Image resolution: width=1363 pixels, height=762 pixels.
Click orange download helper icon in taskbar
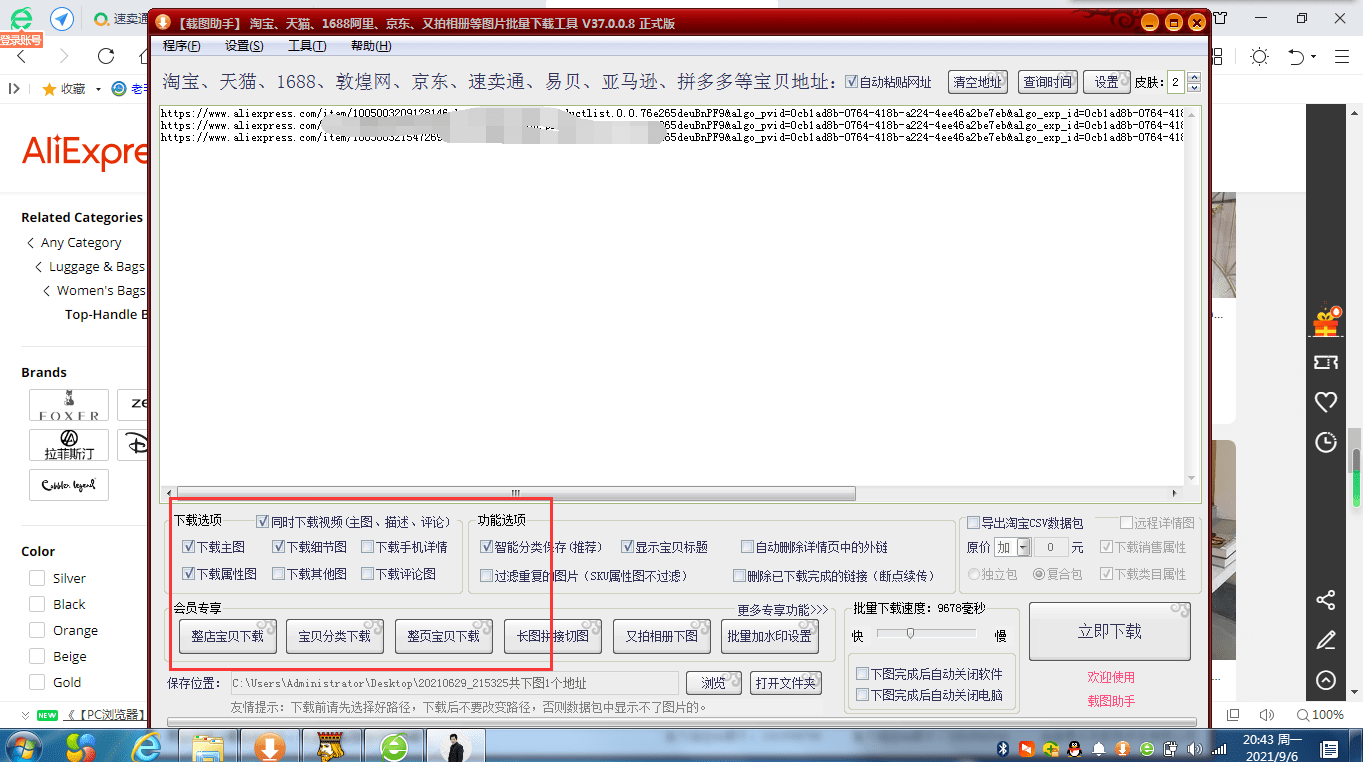(x=269, y=747)
